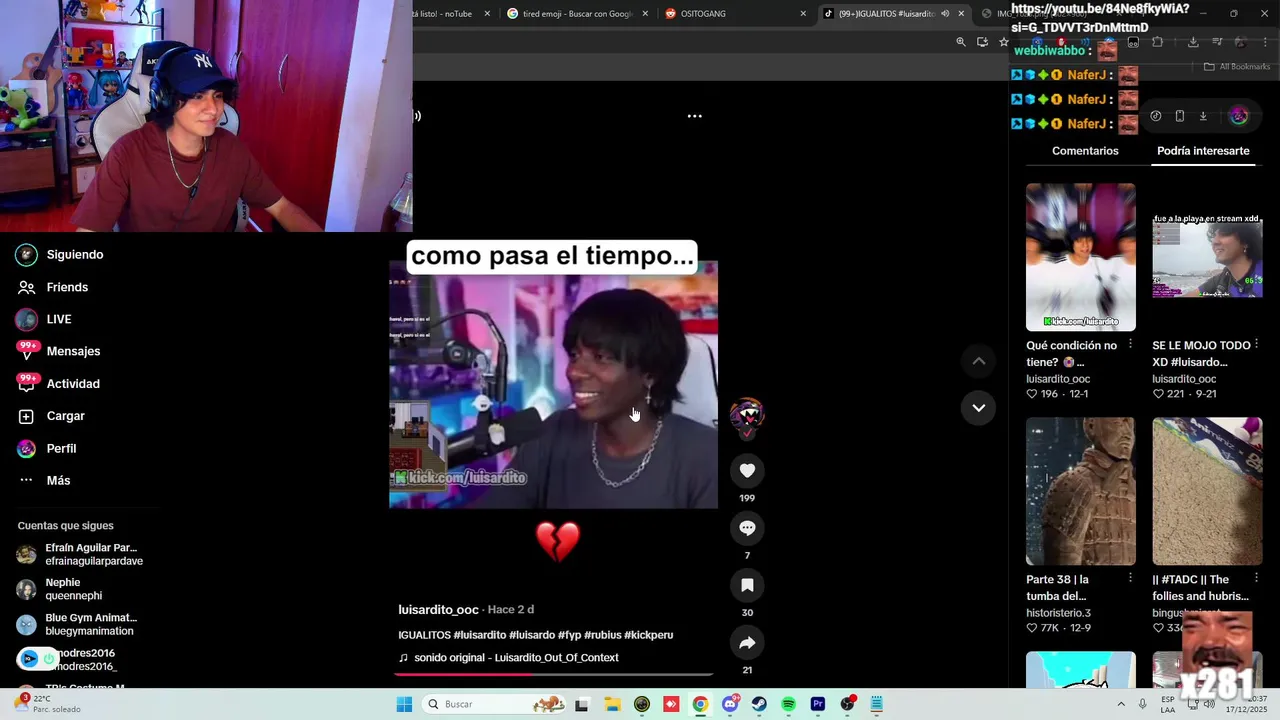Open luisardito_ooc author under first recommended video
This screenshot has width=1280, height=720.
click(x=1058, y=379)
